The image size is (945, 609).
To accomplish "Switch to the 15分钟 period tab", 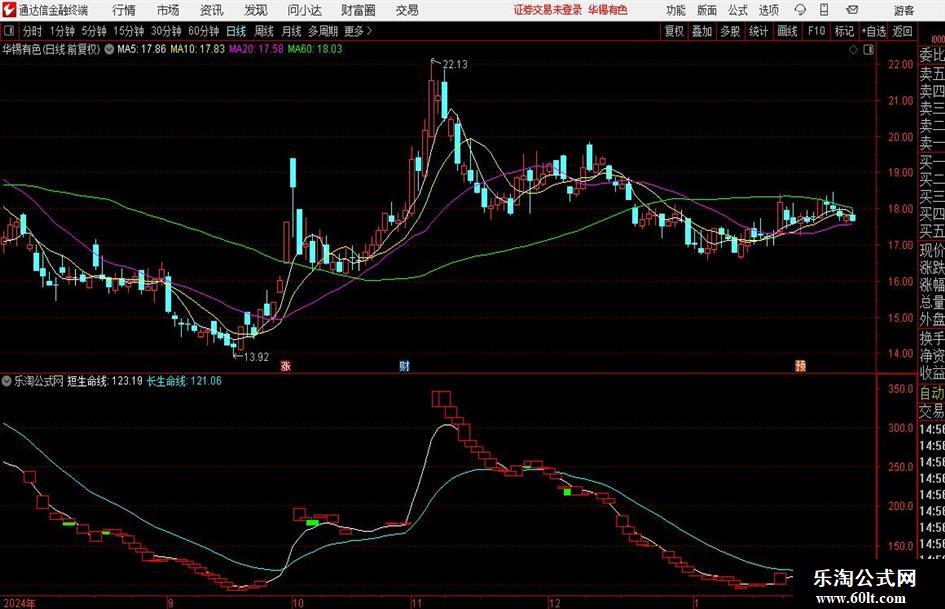I will [128, 31].
